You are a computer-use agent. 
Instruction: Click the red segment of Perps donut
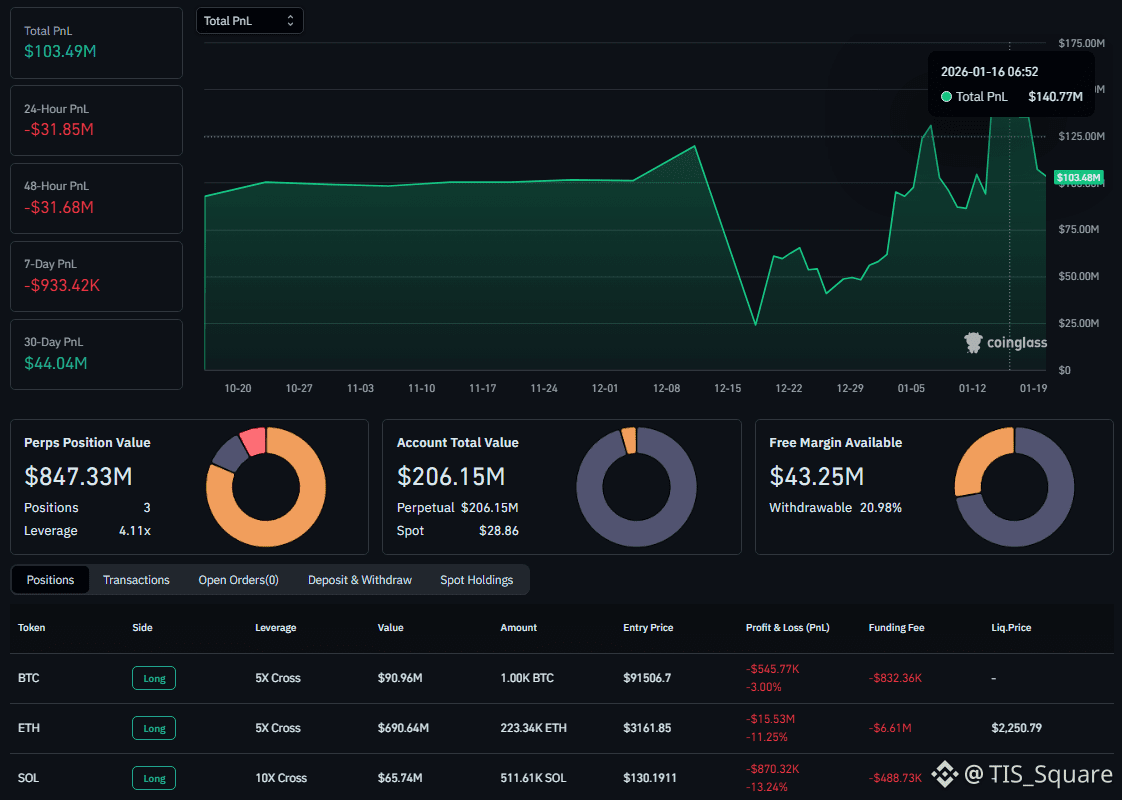click(x=253, y=440)
